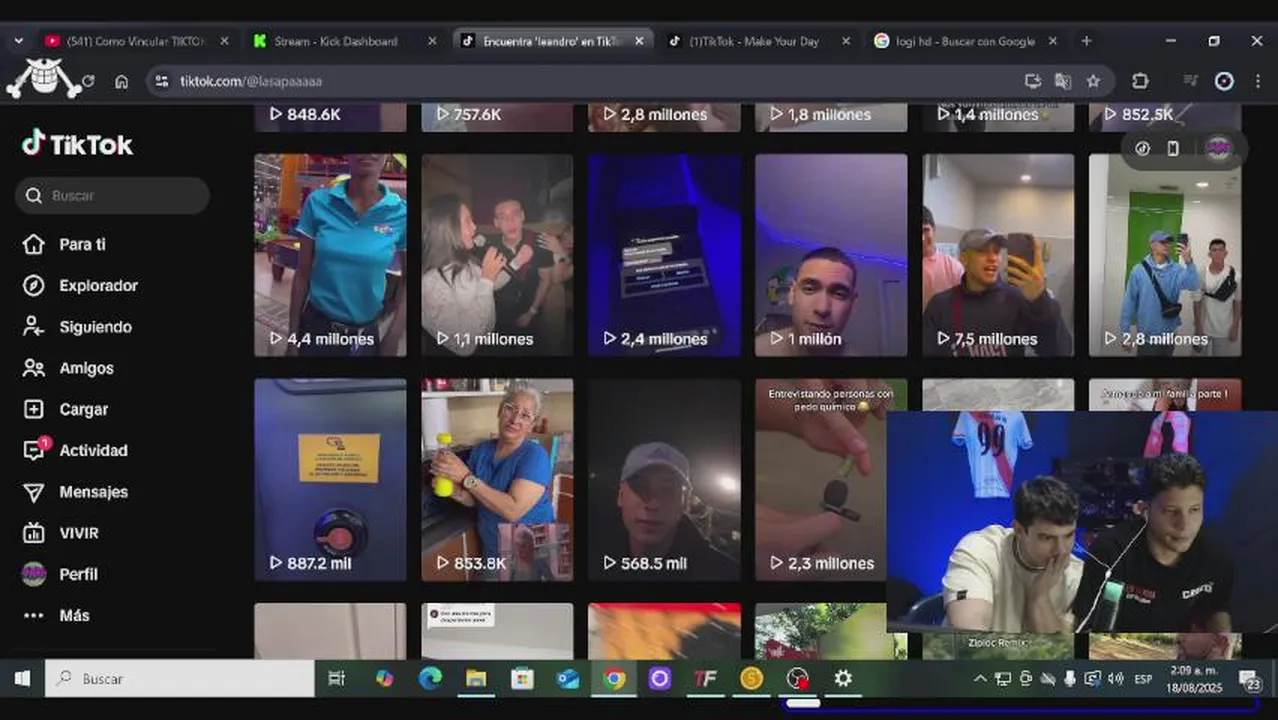The image size is (1278, 720).
Task: Install the app via address bar icon
Action: (1033, 81)
